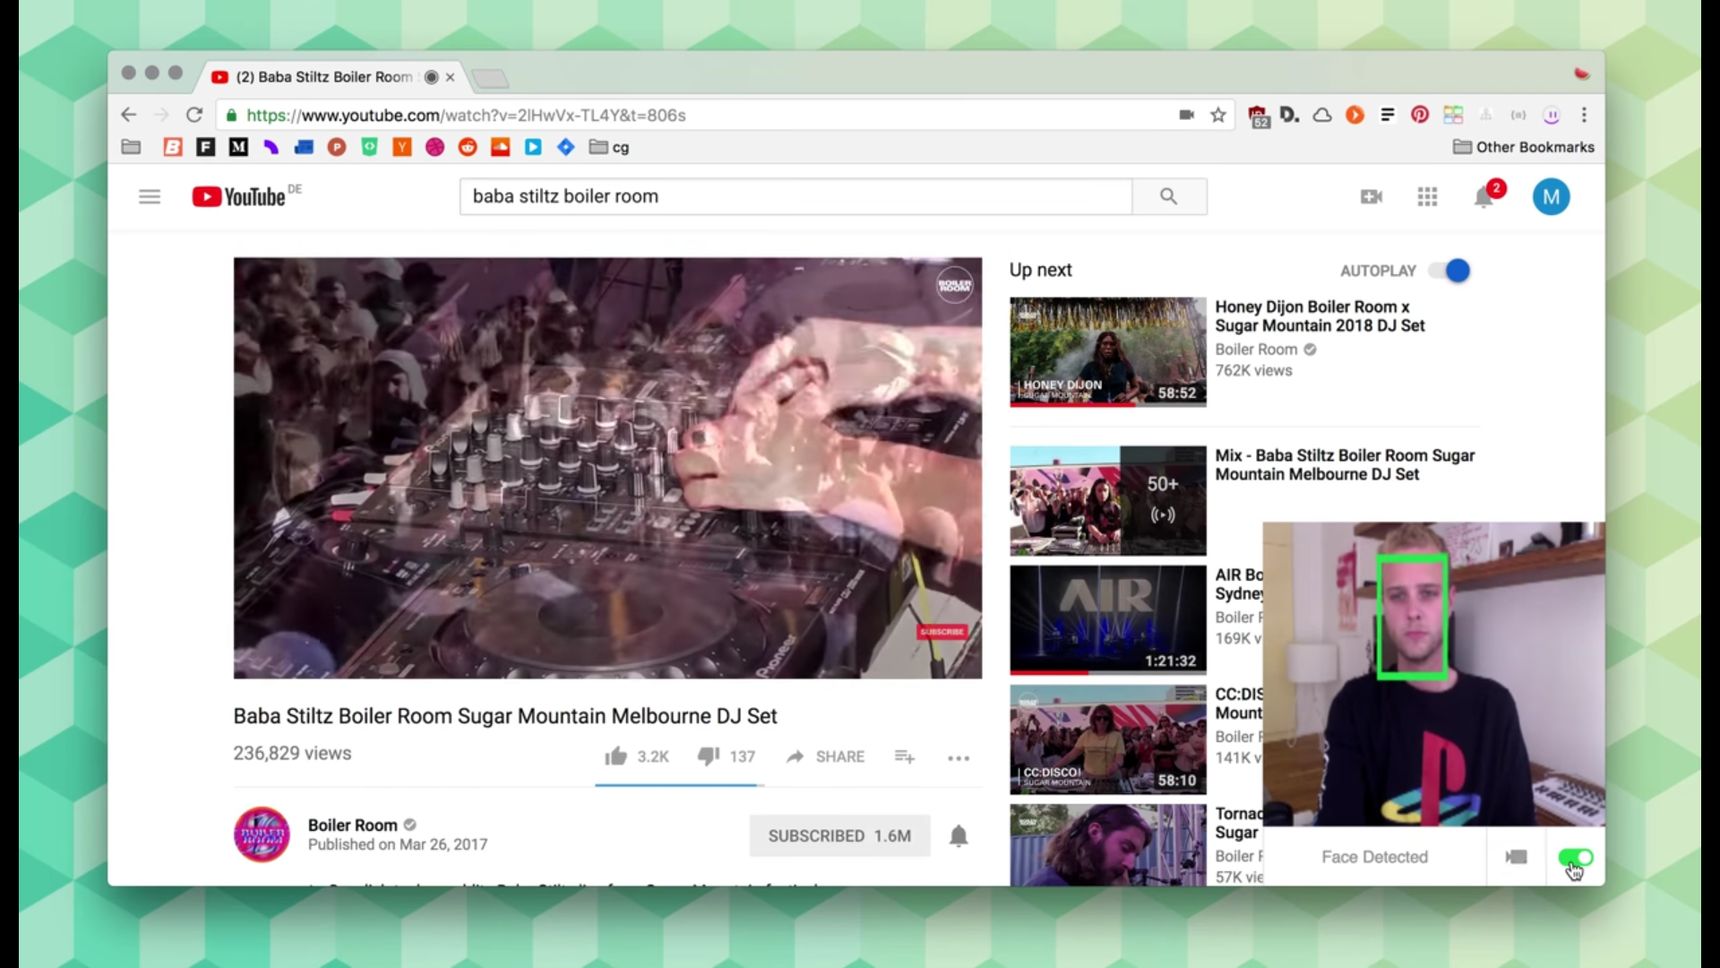Open the Honey Dijon Boiler Room title link

(x=1319, y=316)
